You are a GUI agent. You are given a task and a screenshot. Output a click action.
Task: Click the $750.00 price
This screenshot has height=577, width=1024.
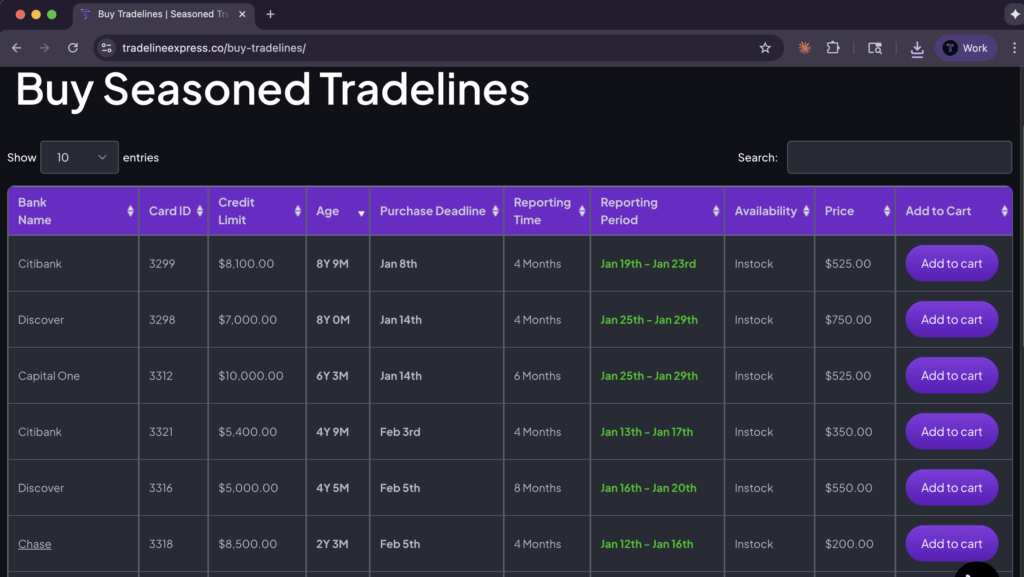point(848,320)
